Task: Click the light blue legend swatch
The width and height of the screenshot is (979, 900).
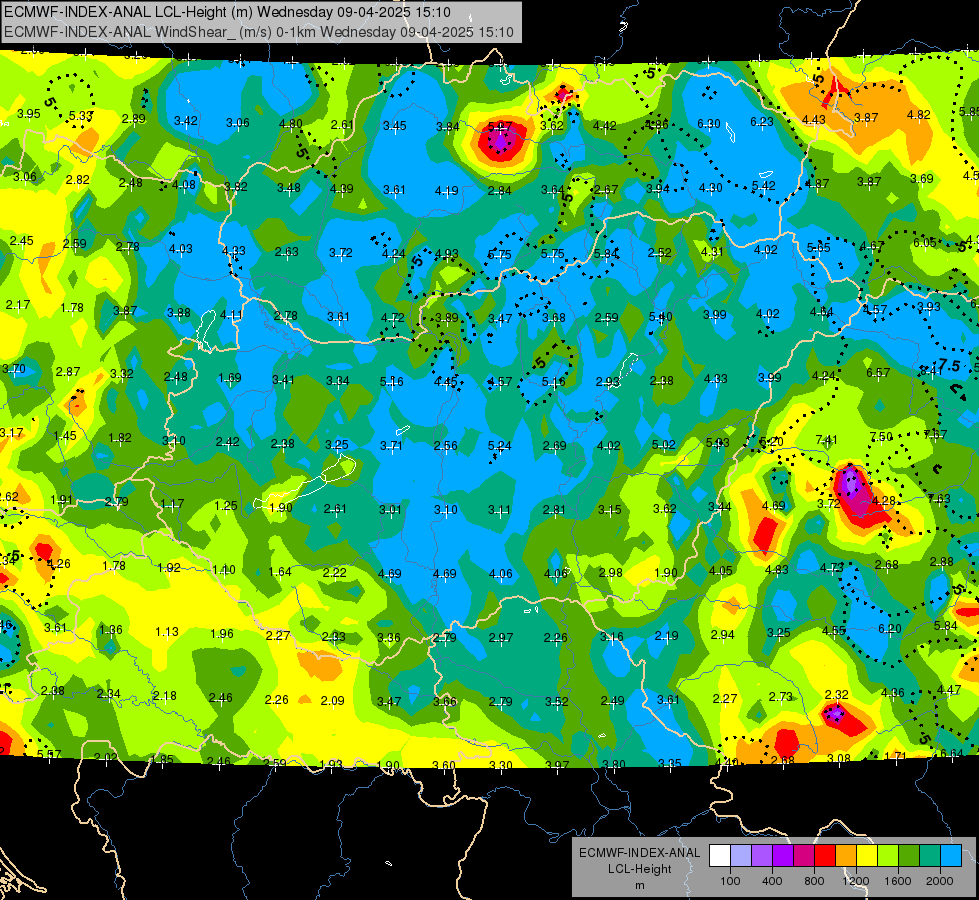Action: coord(952,855)
